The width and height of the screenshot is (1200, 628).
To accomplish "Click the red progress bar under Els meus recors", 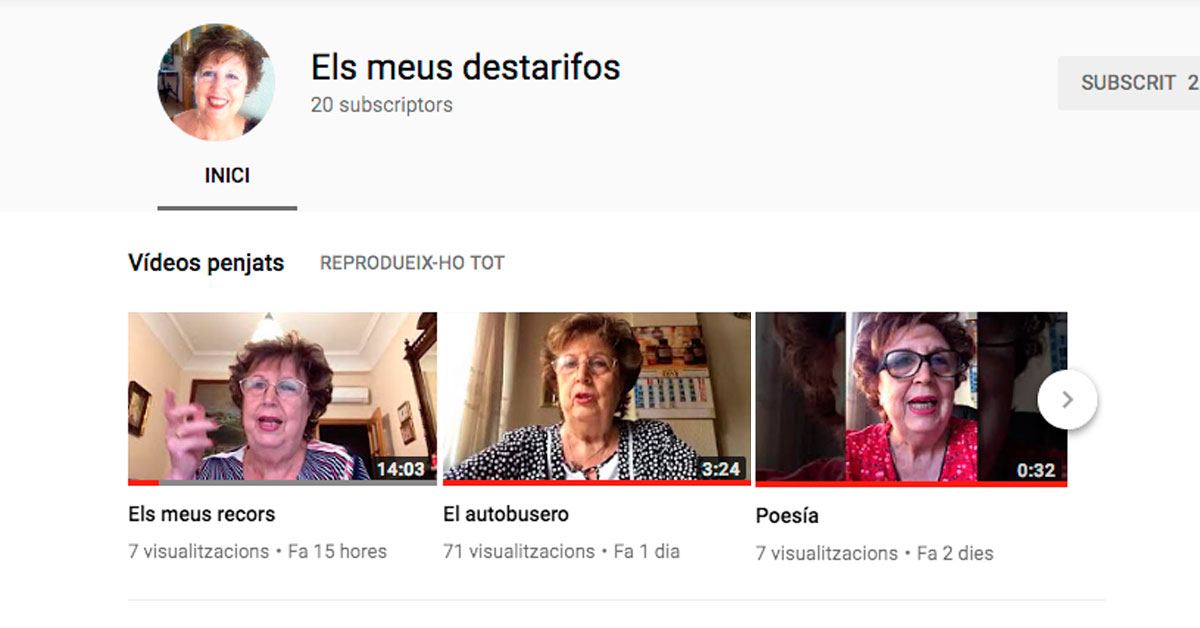I will [x=143, y=482].
